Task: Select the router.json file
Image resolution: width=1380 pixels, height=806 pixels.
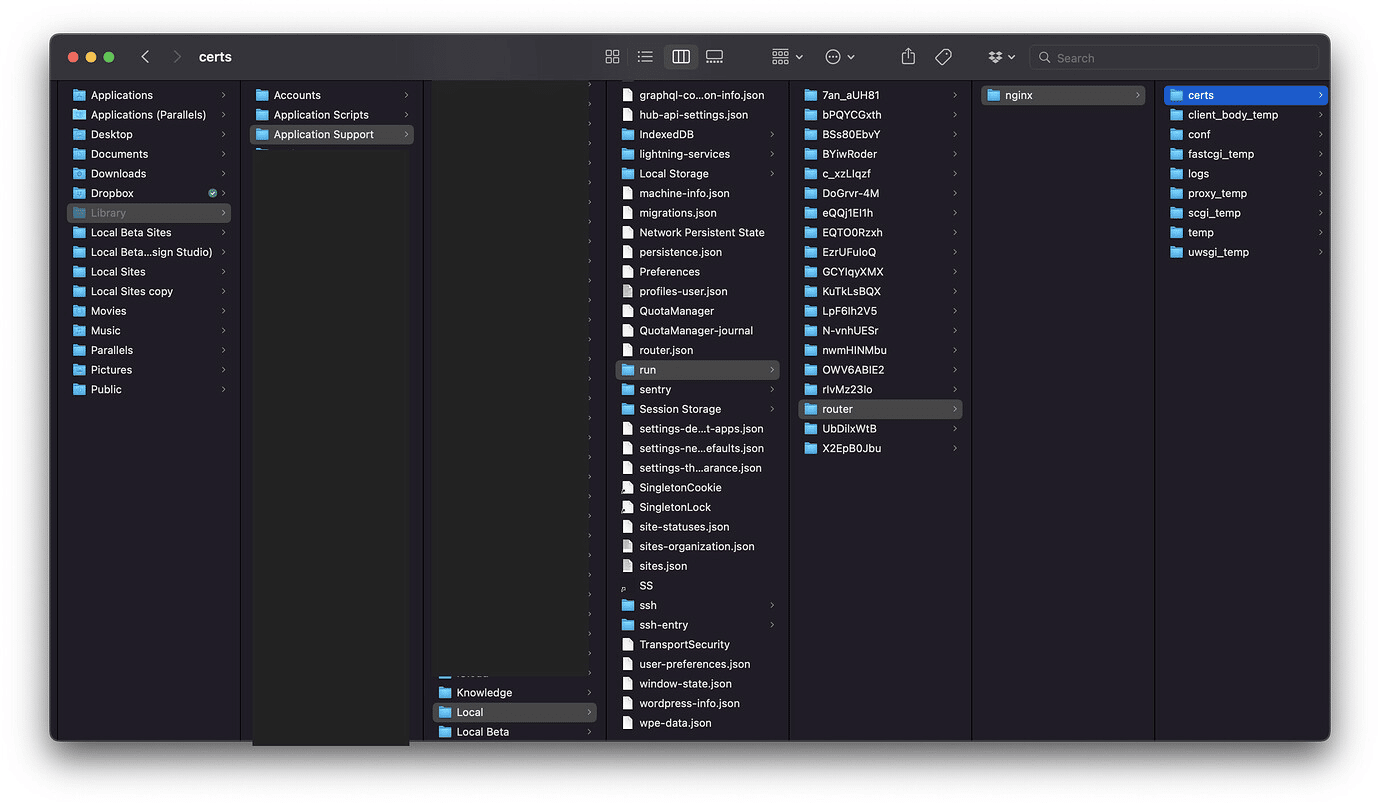Action: pyautogui.click(x=697, y=350)
